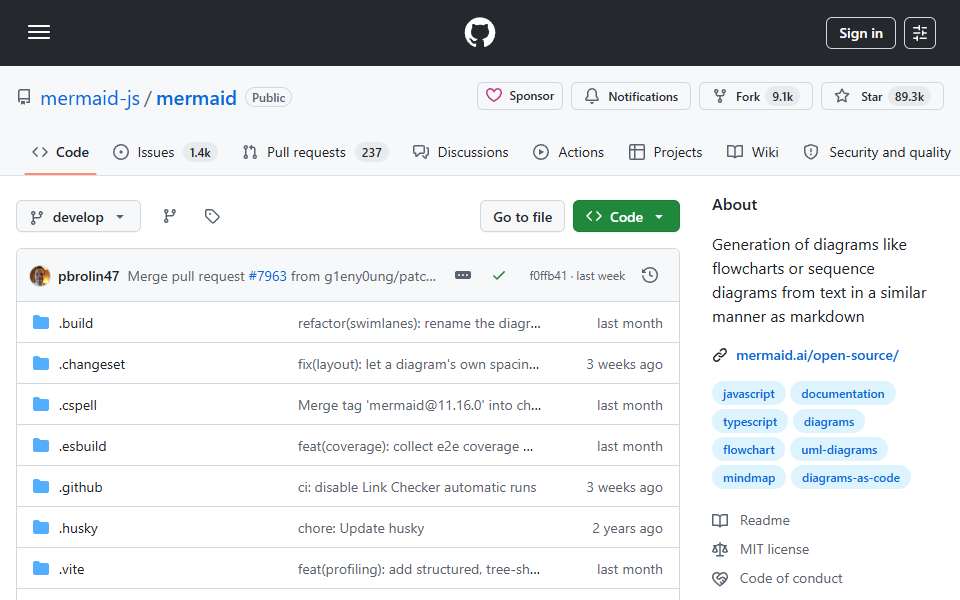Select the javascript topic tag
Screen dimensions: 960x600
tap(748, 394)
